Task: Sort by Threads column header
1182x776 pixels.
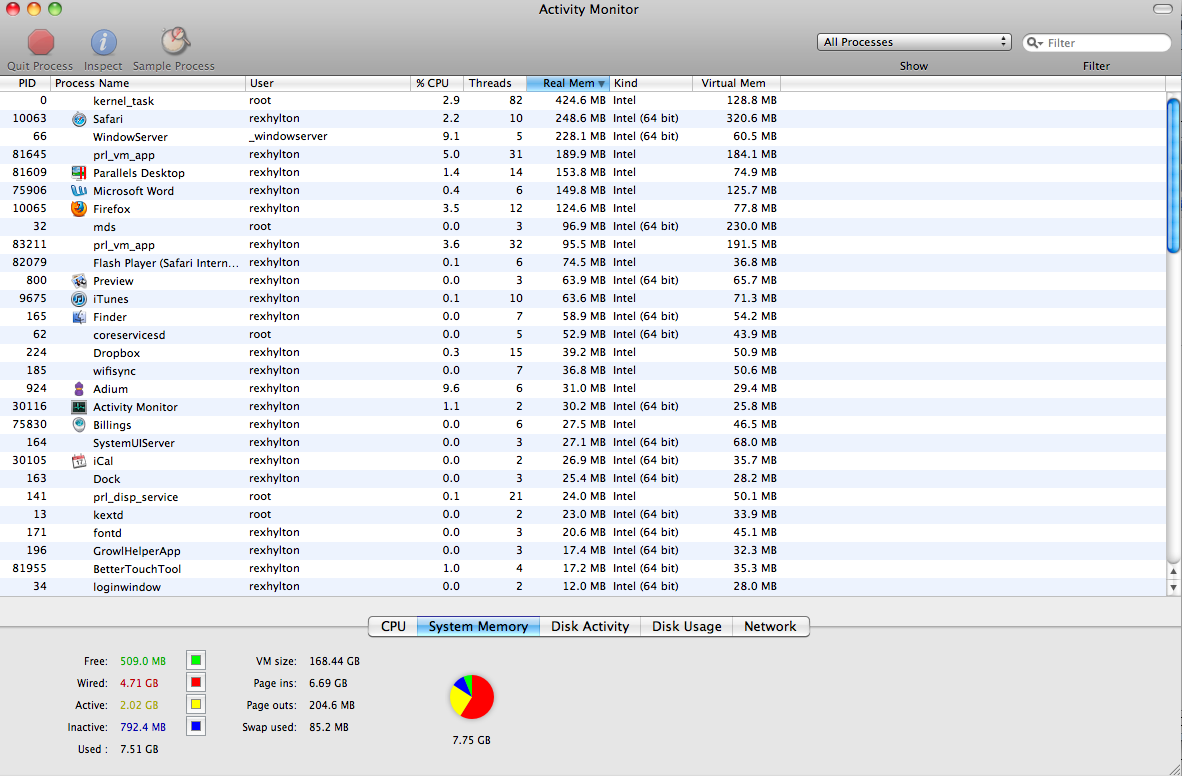Action: click(x=495, y=83)
